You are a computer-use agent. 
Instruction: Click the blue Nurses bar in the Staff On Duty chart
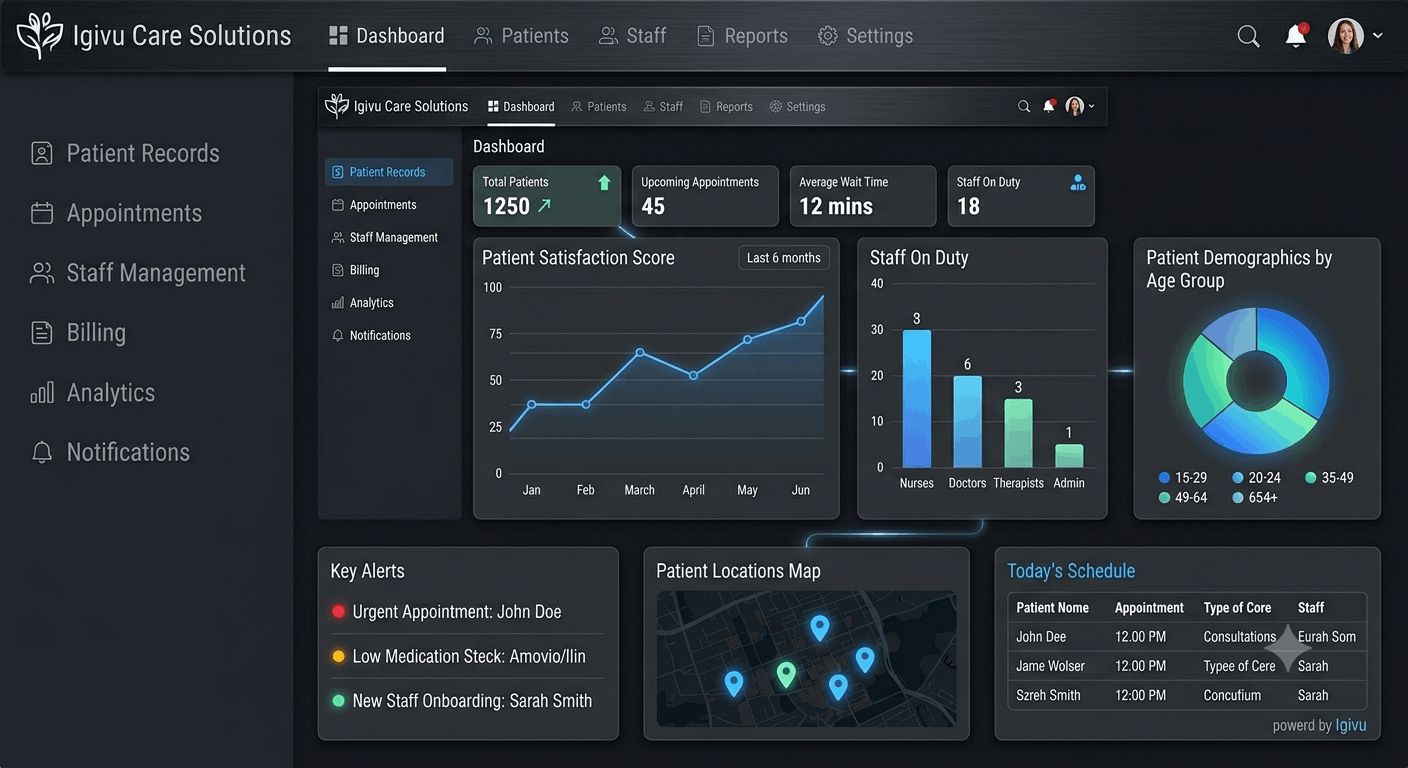[x=917, y=399]
